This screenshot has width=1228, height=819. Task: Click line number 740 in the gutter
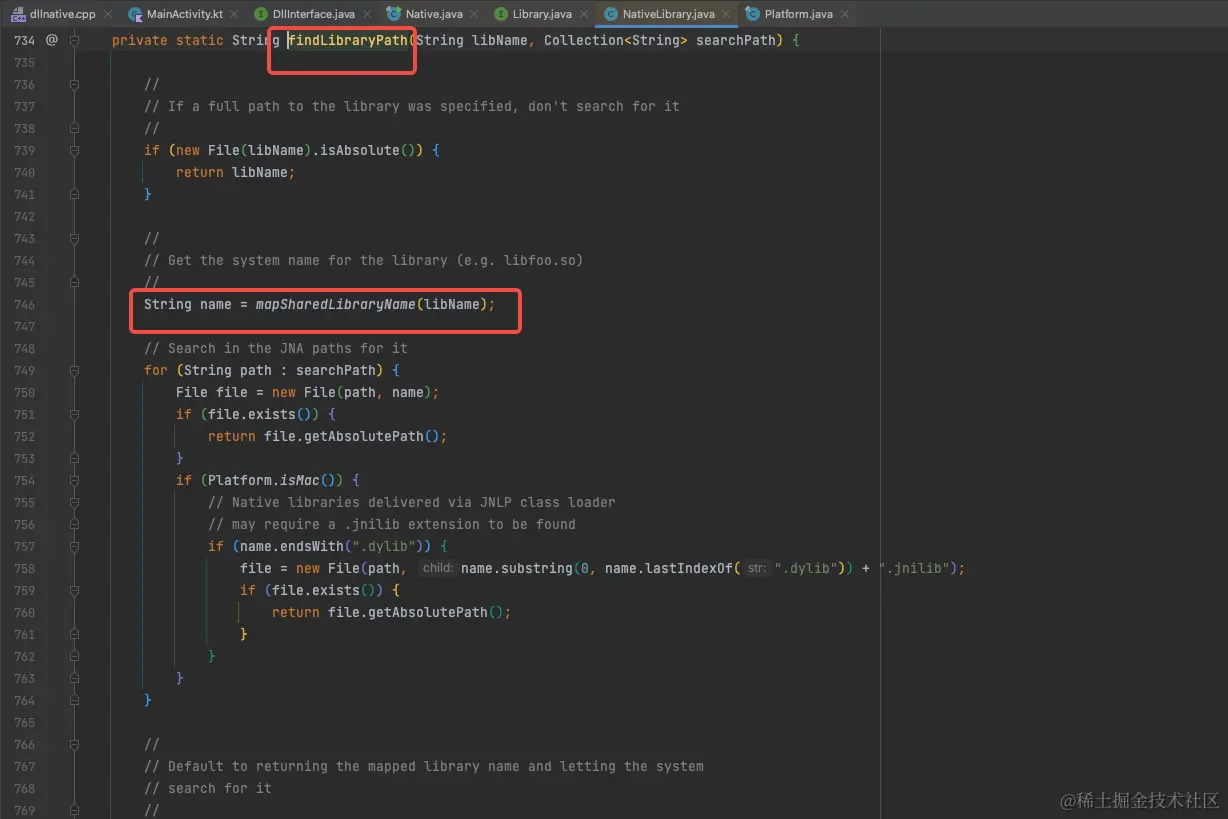24,173
